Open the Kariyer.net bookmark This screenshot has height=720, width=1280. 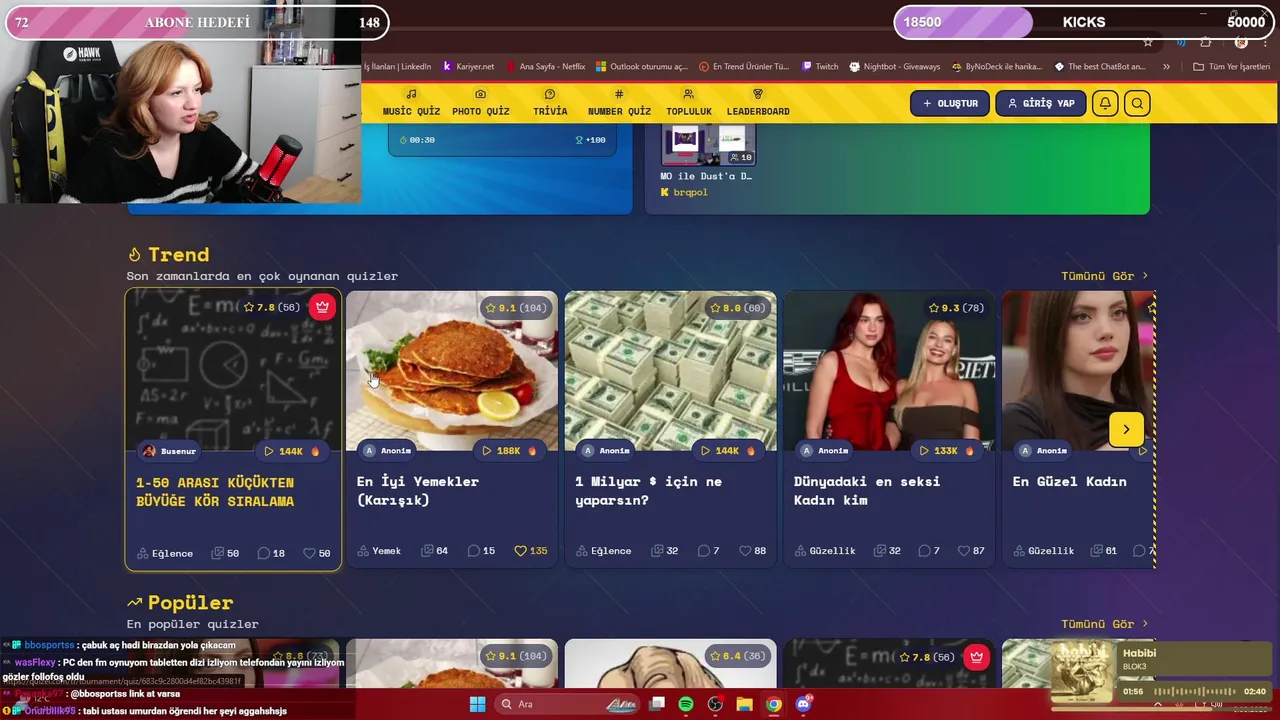coord(468,67)
